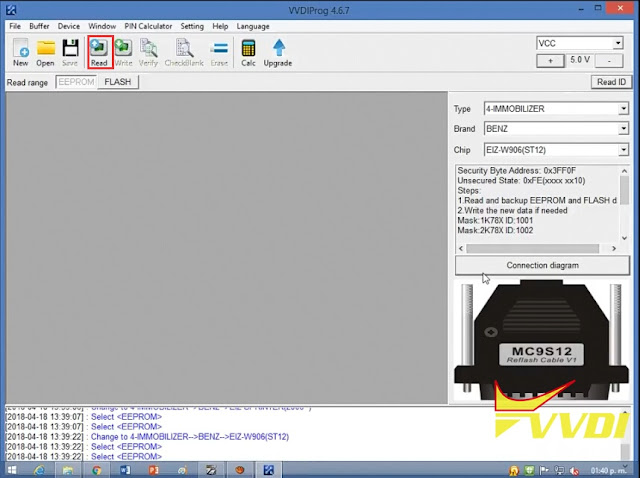Image resolution: width=640 pixels, height=478 pixels.
Task: Expand the Chip dropdown showing EIZ-W906(ST12)
Action: click(623, 150)
